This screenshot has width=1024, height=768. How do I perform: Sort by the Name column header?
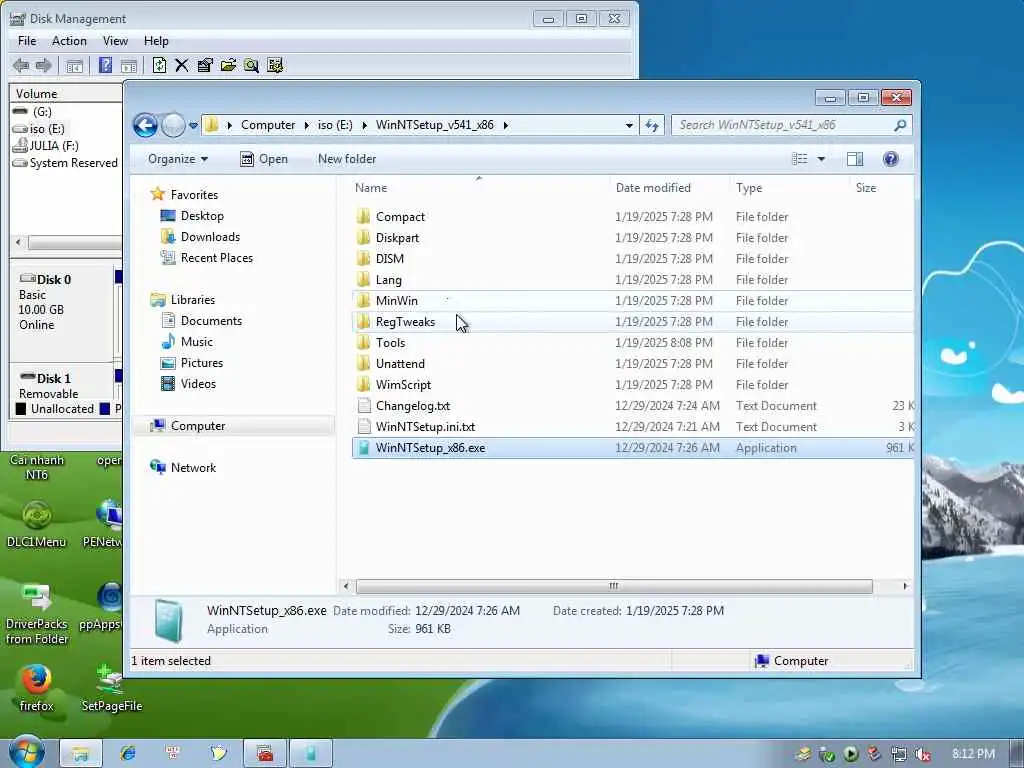tap(479, 188)
